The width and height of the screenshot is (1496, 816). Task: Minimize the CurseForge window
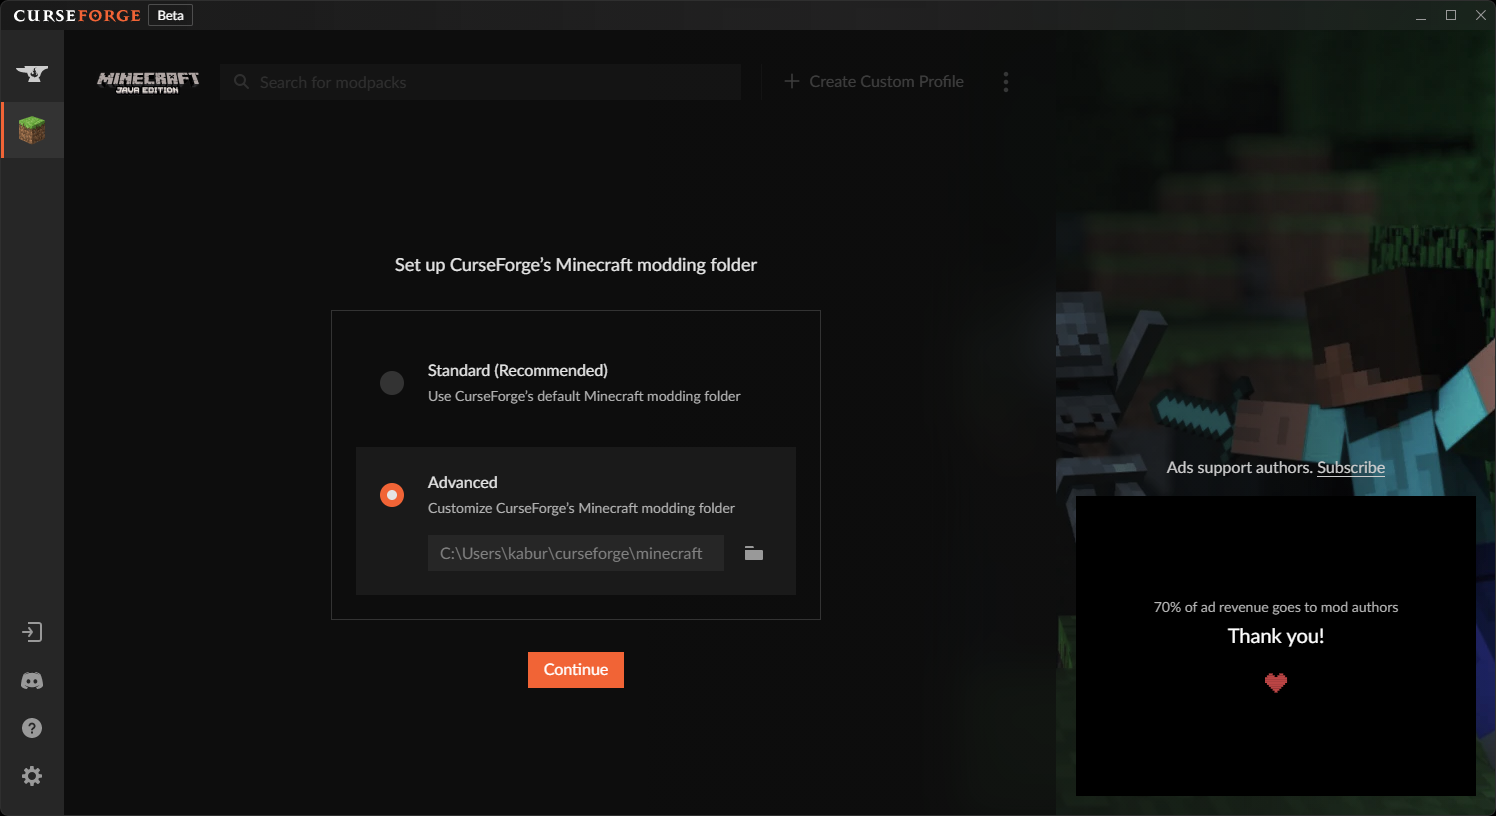pos(1421,16)
